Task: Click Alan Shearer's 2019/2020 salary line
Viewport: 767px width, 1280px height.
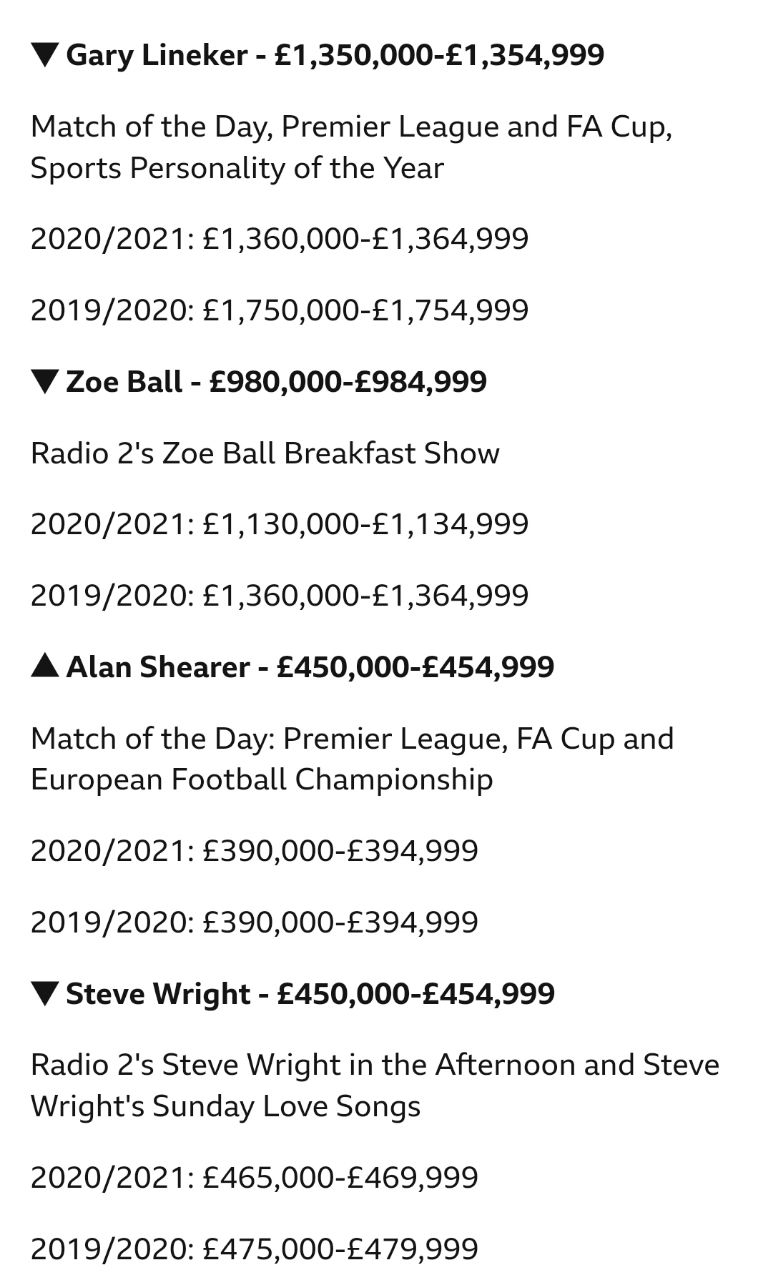Action: tap(255, 922)
